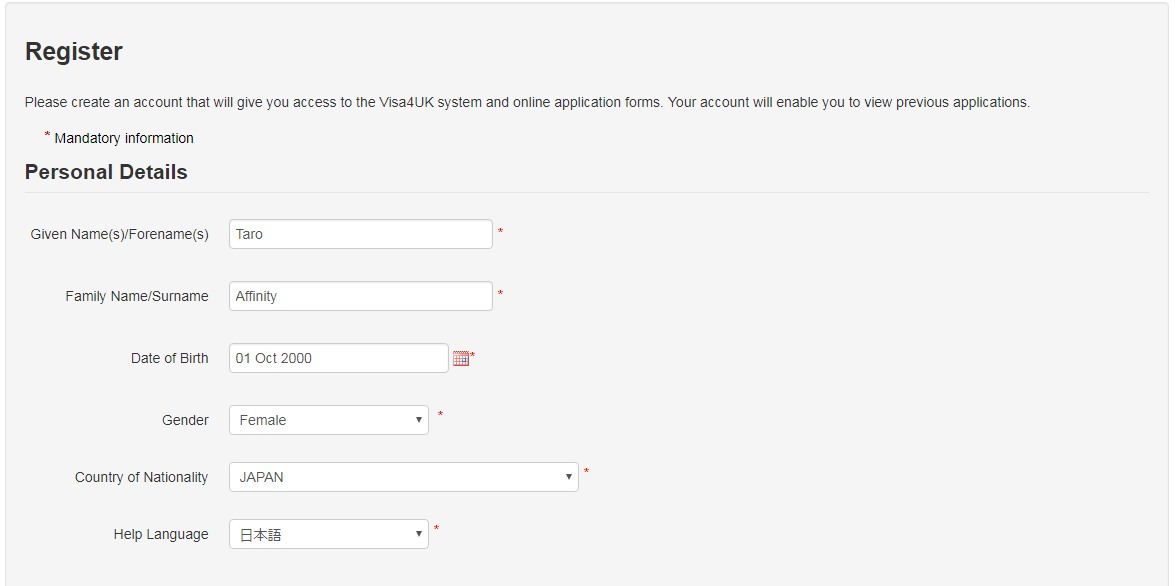
Task: Open the Help Language dropdown
Action: pos(328,534)
